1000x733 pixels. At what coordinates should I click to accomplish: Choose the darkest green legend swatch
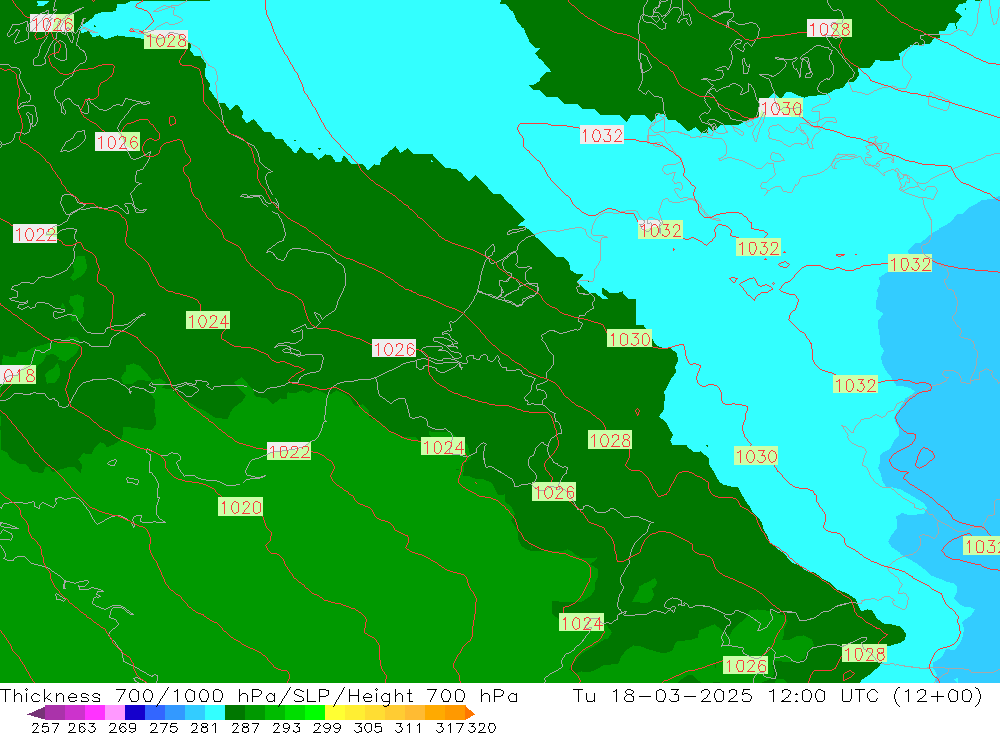[x=235, y=713]
